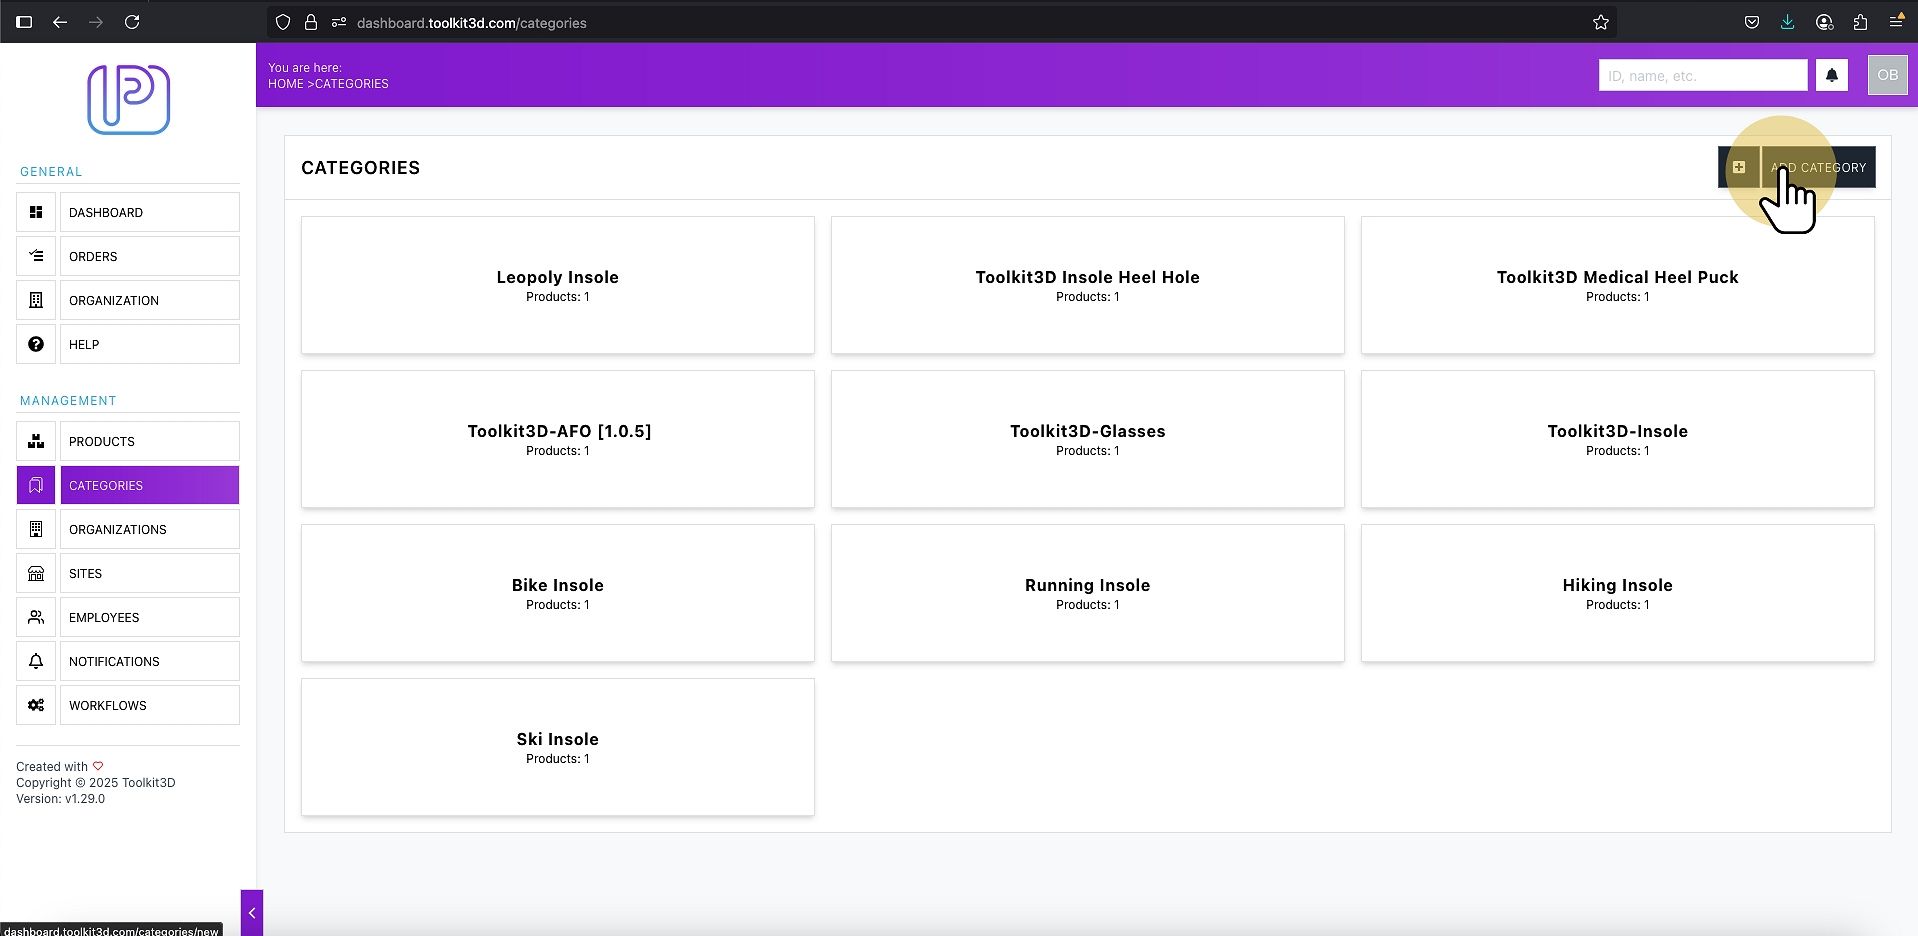
Task: Click the Help question mark icon
Action: [x=36, y=344]
